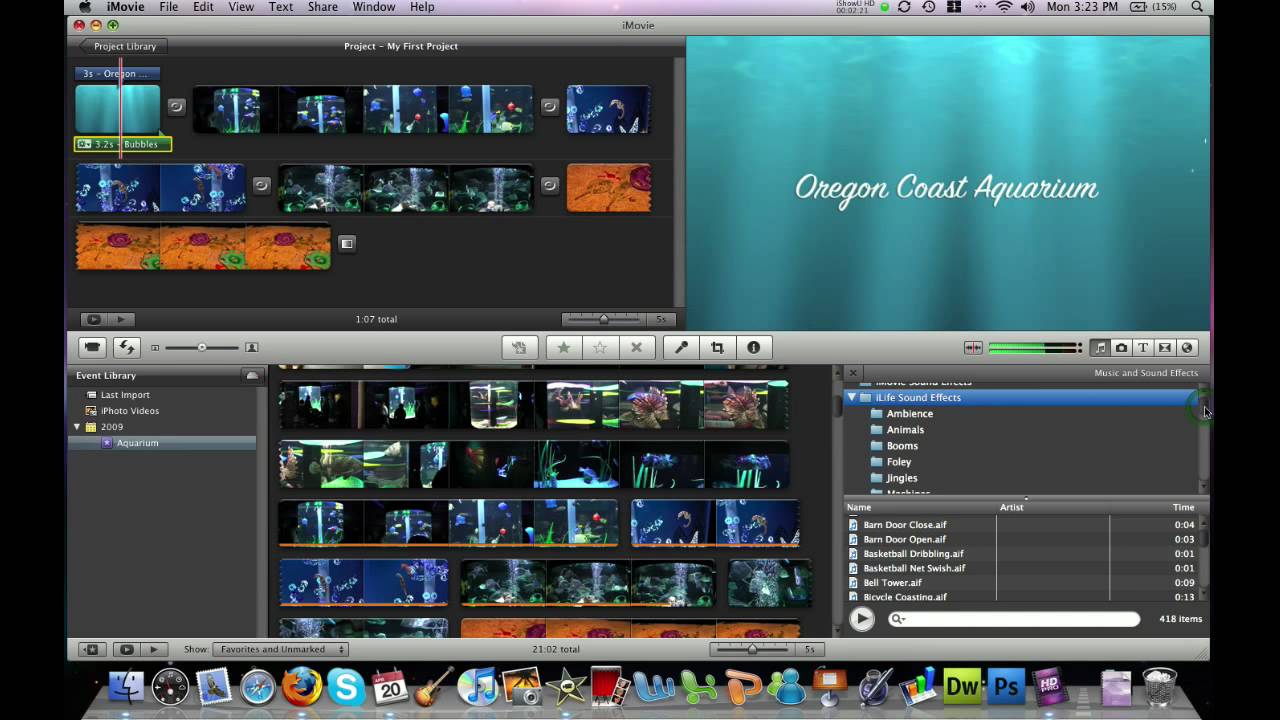Open the Show filter dropdown
The width and height of the screenshot is (1280, 720).
[x=280, y=649]
